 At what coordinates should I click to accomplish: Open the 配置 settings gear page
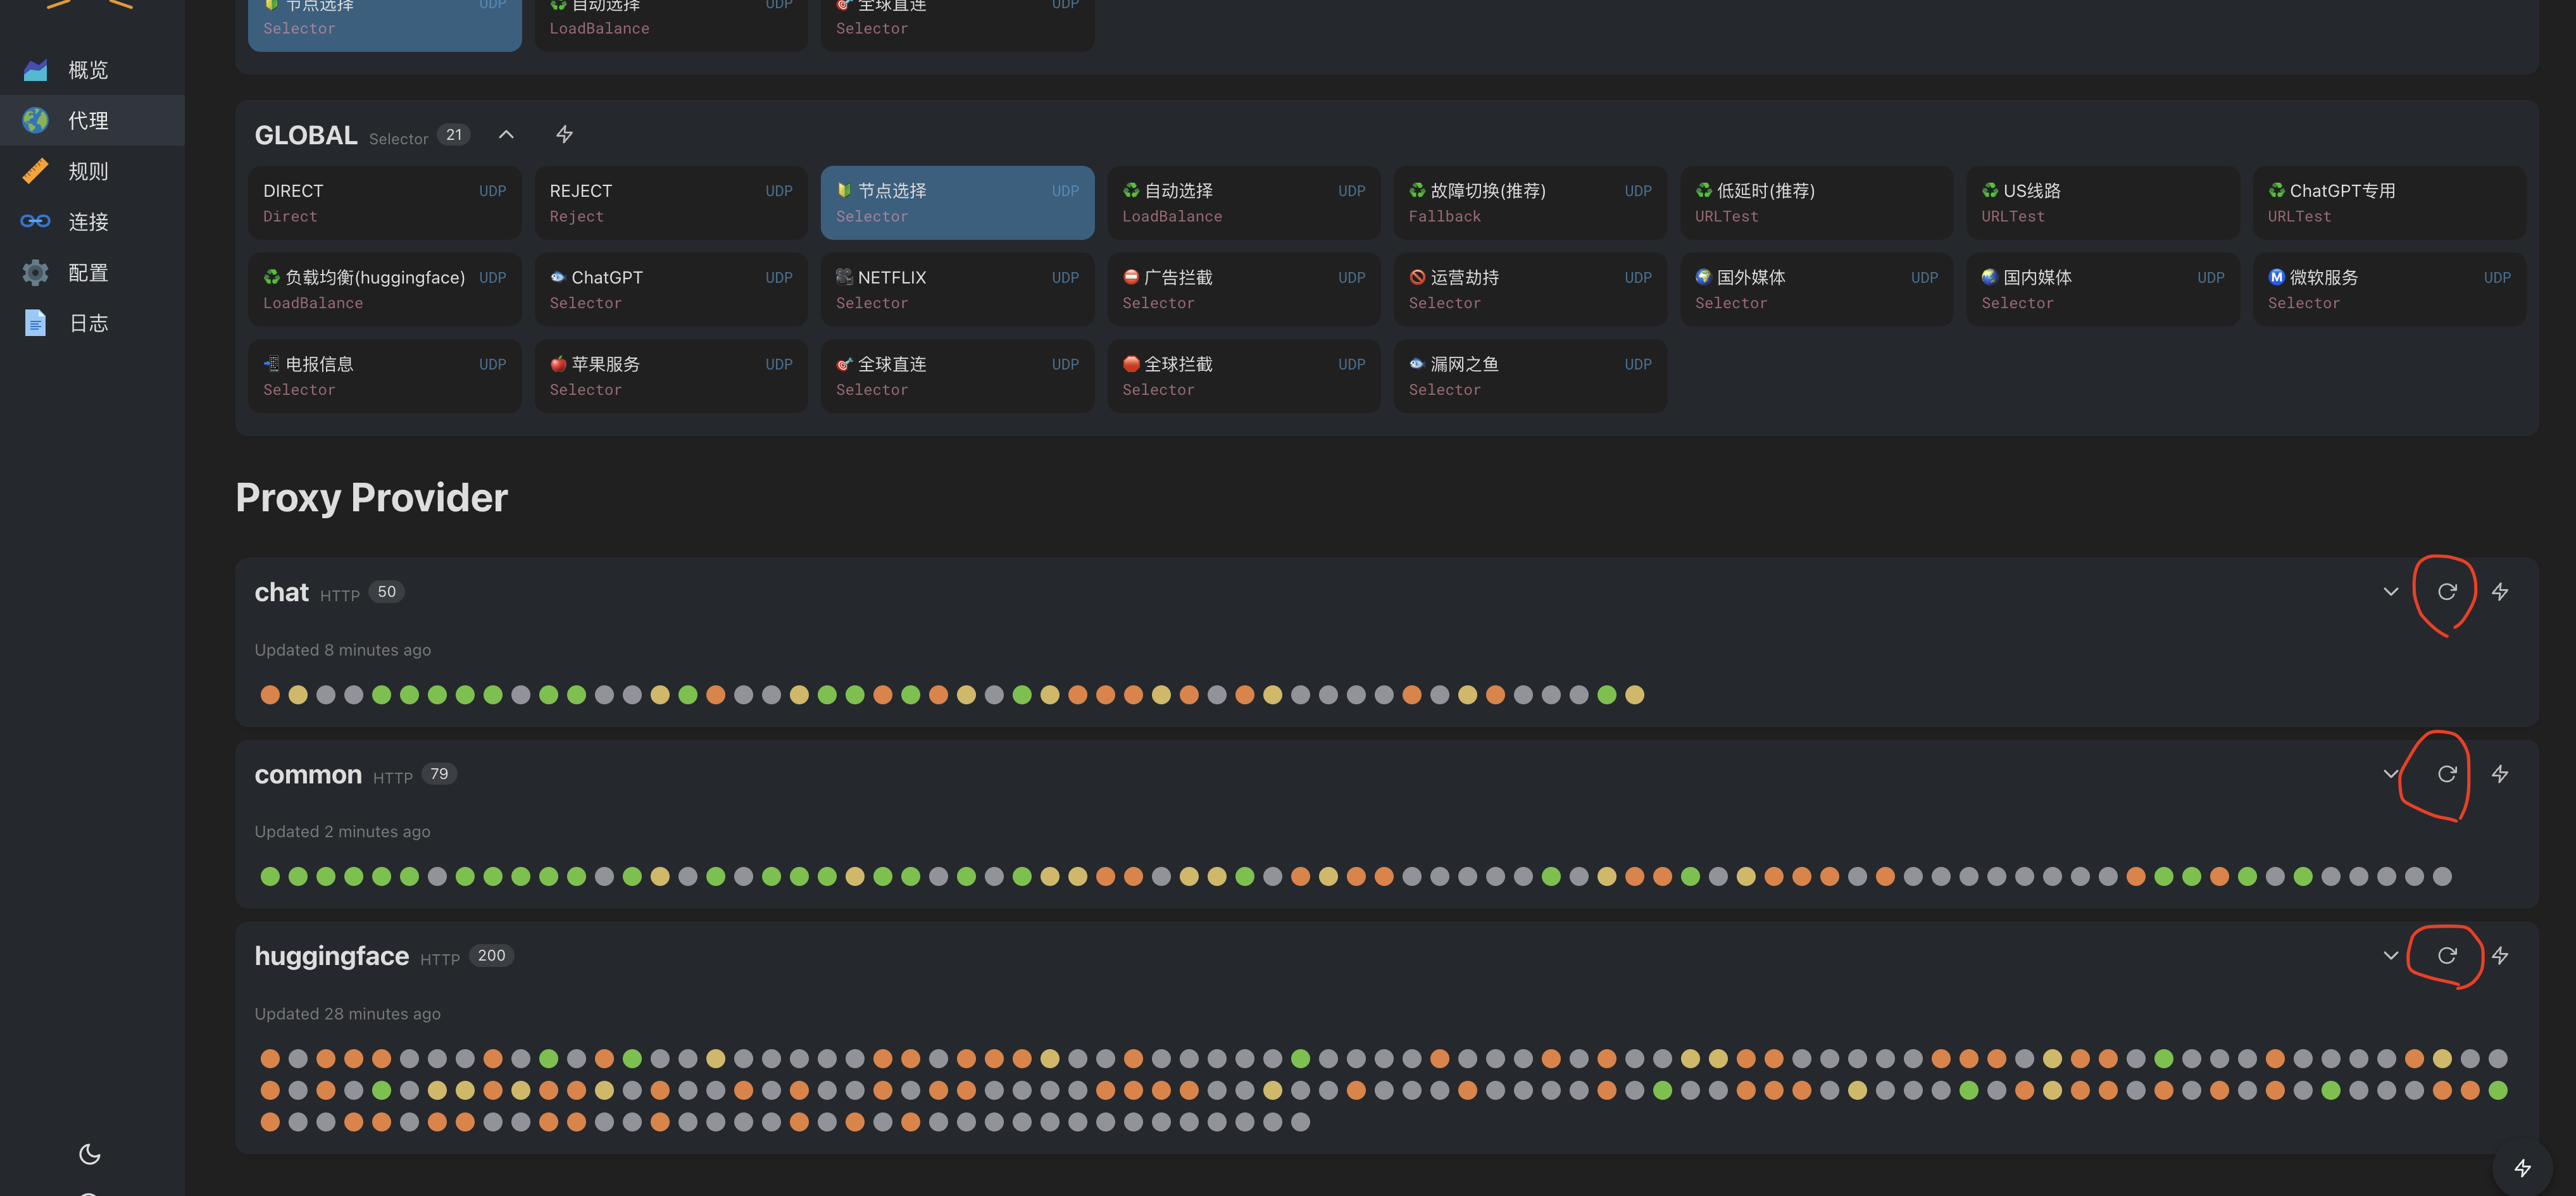click(88, 273)
